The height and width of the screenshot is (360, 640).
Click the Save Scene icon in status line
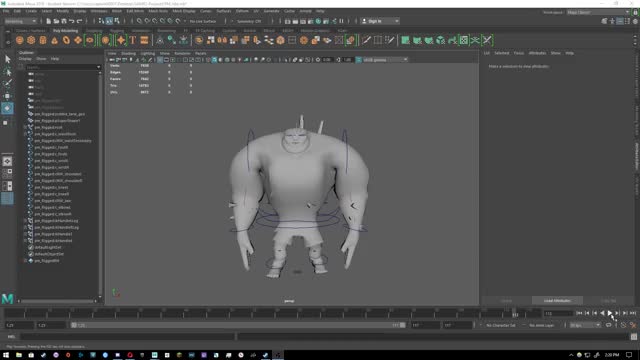pyautogui.click(x=64, y=21)
